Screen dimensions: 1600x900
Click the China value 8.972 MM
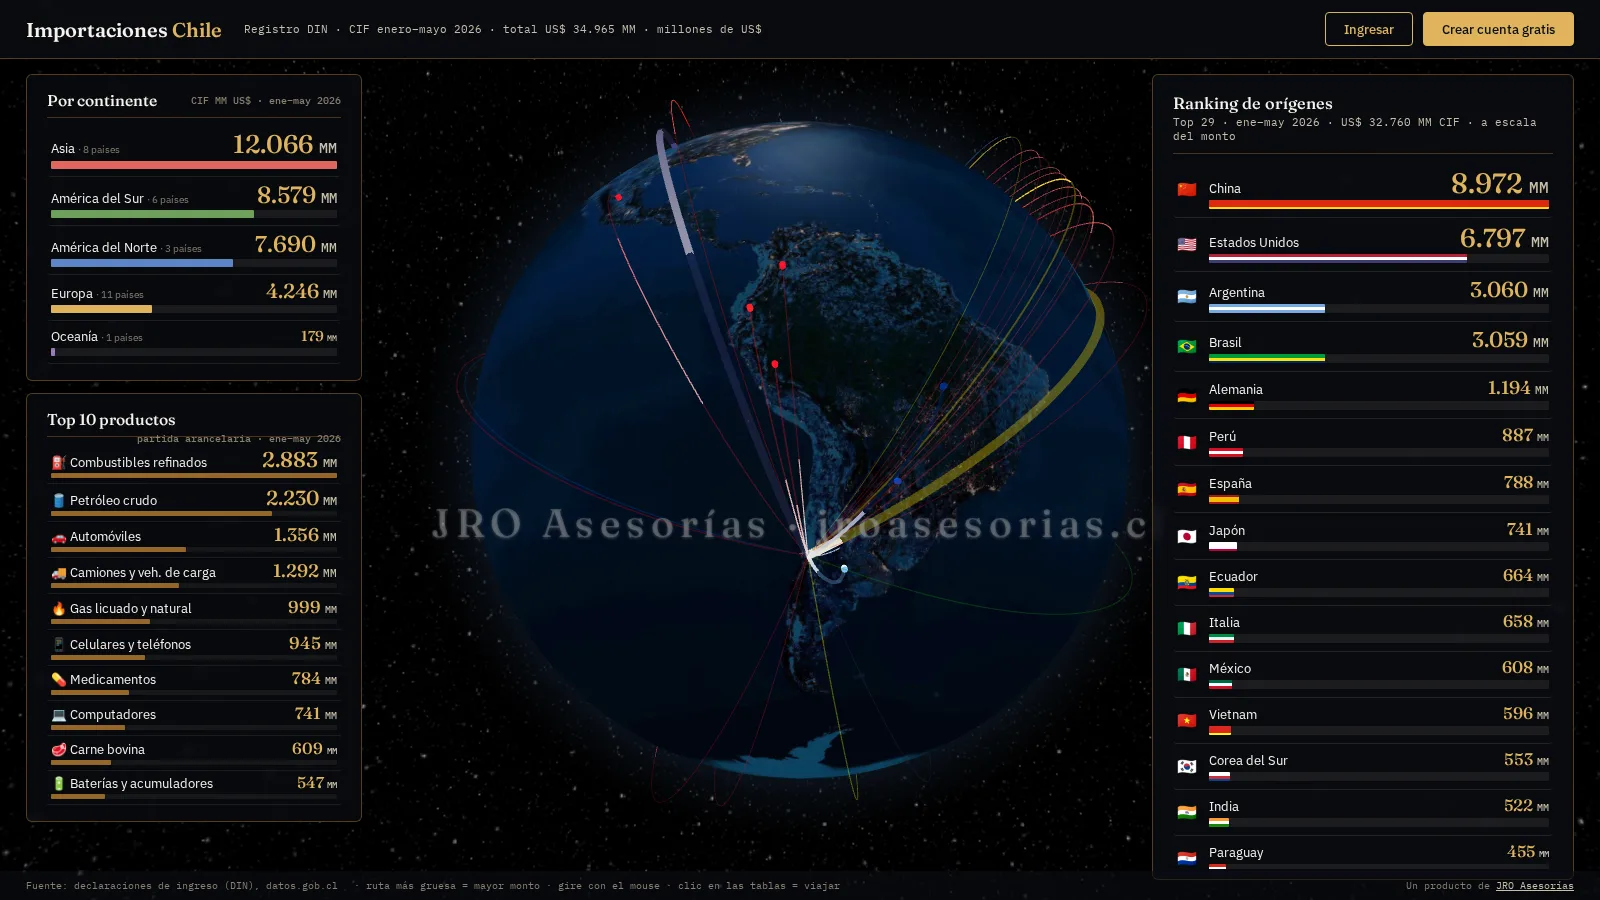(1499, 184)
